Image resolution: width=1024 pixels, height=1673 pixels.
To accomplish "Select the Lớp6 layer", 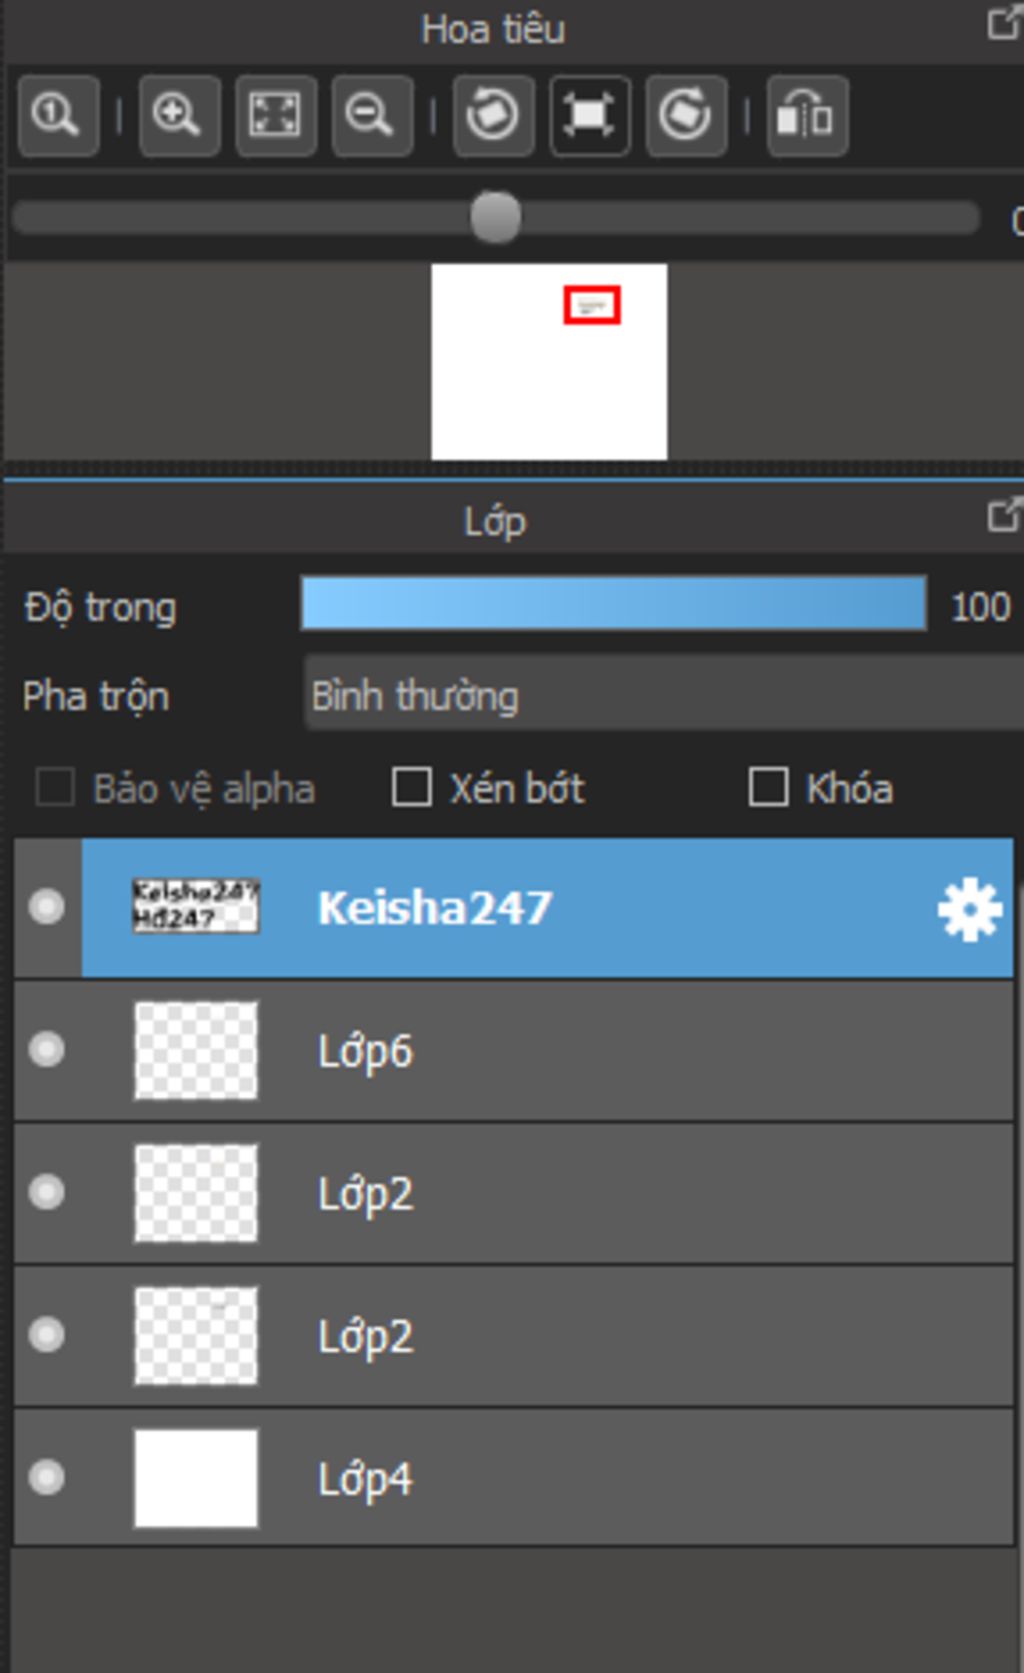I will [x=600, y=1051].
